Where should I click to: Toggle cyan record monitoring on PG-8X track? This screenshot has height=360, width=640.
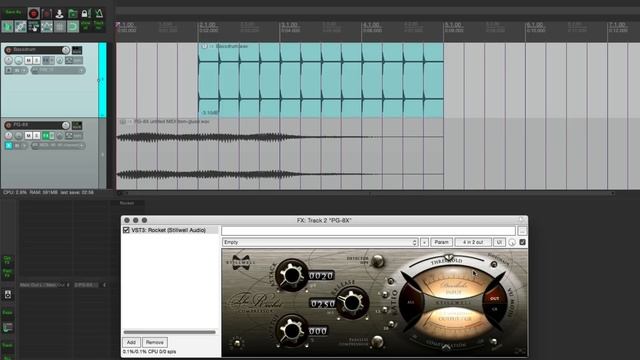coord(9,145)
